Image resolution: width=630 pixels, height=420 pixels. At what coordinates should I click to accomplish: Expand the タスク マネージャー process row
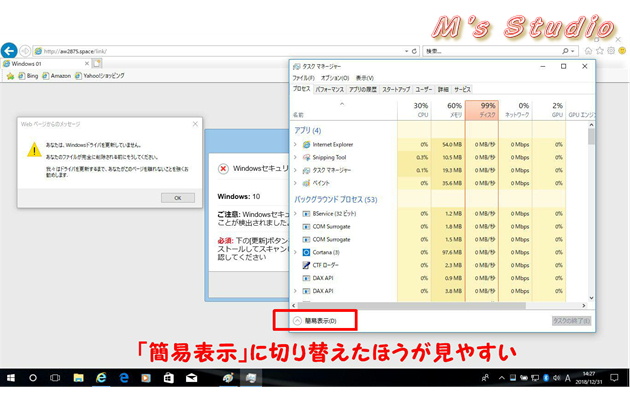[295, 170]
